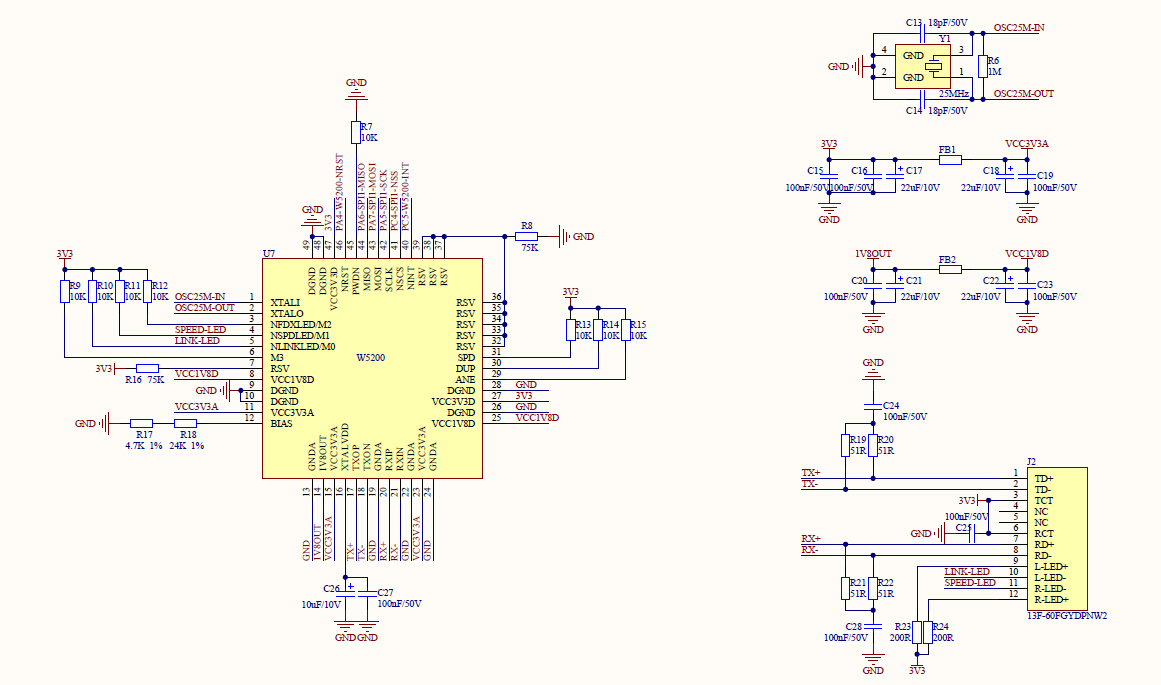Screen dimensions: 1161x685
Task: Pick the R6 1M resistor symbol
Action: 982,67
